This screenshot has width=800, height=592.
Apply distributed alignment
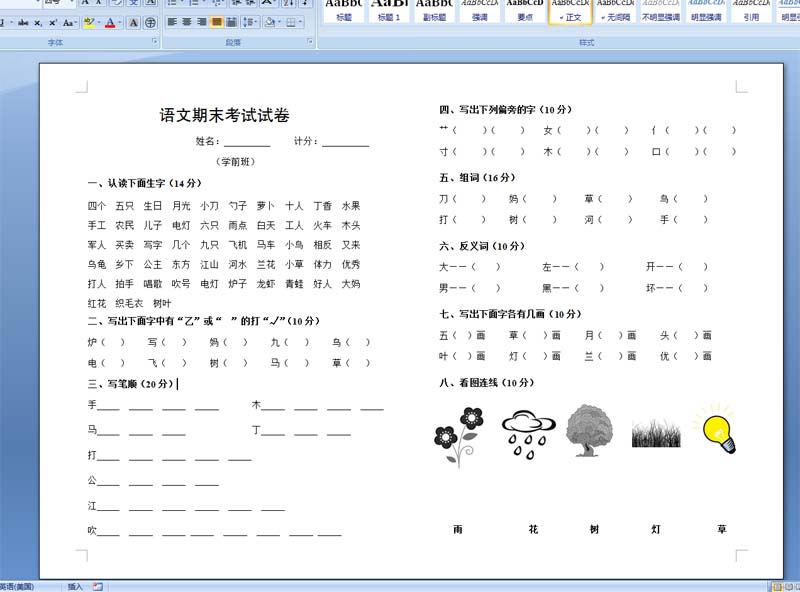tap(231, 22)
